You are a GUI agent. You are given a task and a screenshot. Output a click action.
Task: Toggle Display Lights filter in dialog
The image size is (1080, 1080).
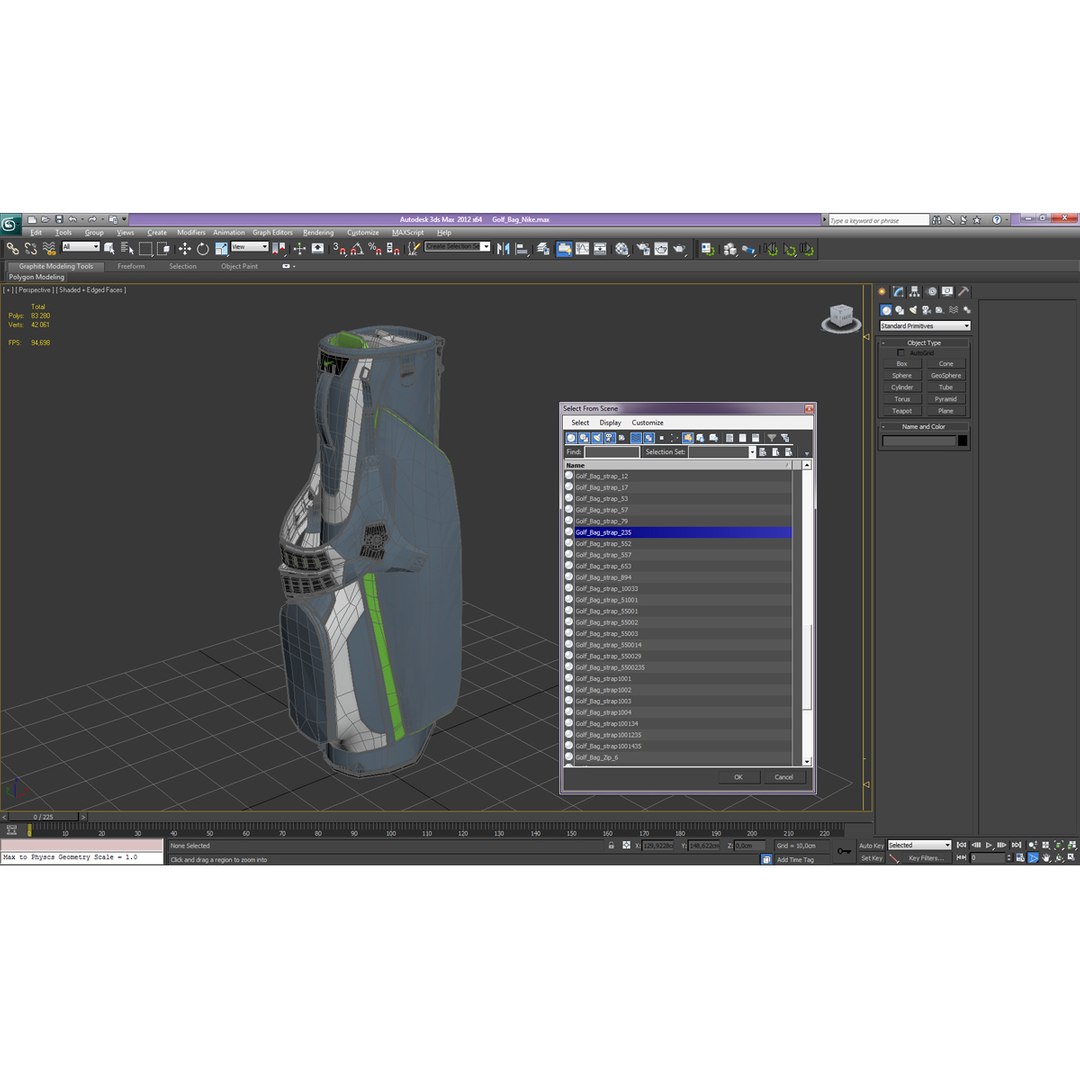click(x=596, y=438)
